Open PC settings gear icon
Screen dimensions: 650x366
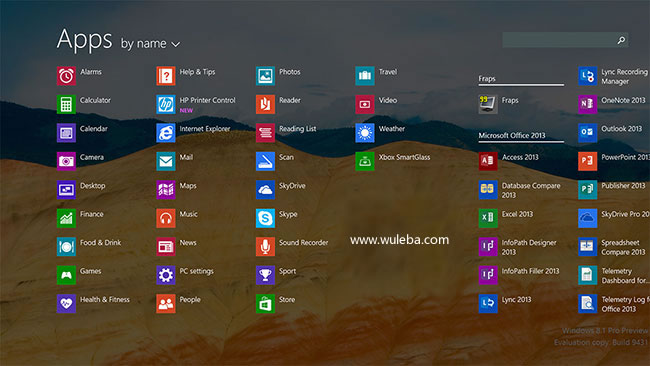(x=166, y=275)
